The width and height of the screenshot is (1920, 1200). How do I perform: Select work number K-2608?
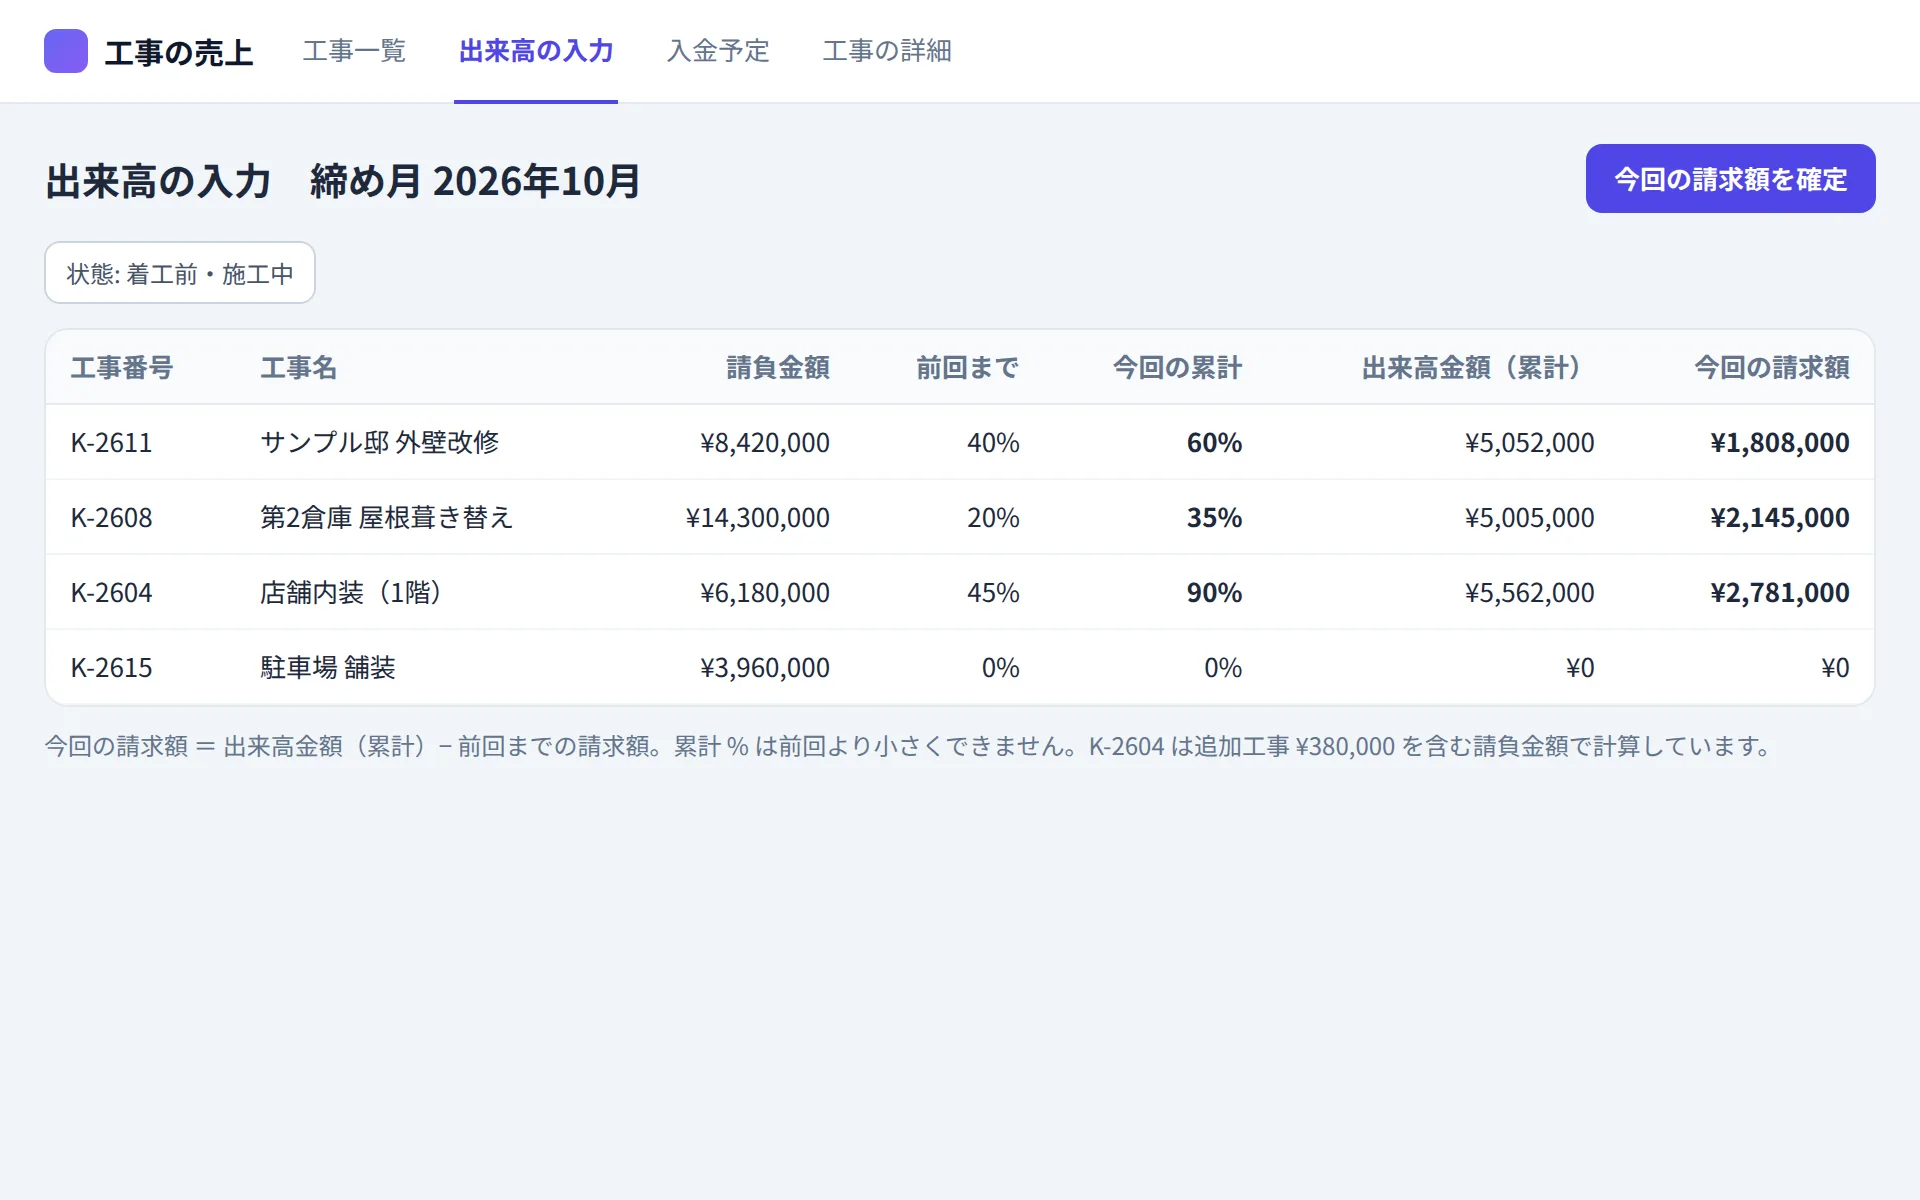pos(111,518)
